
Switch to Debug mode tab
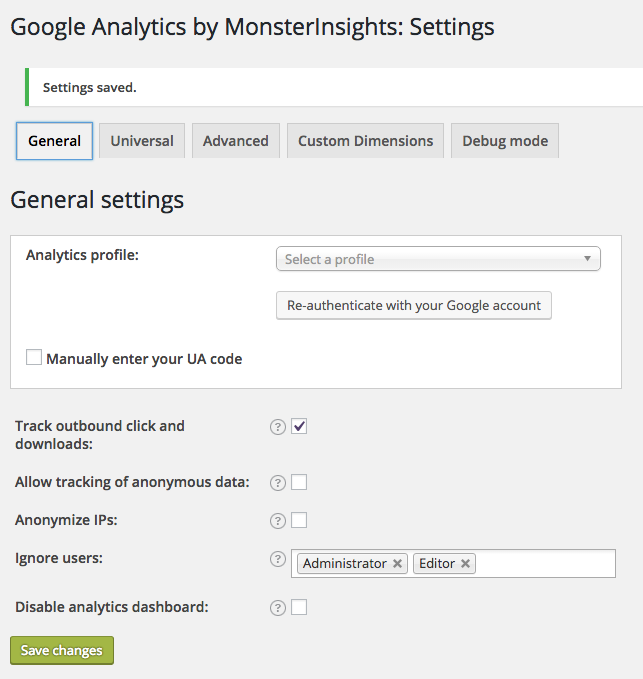pyautogui.click(x=505, y=141)
